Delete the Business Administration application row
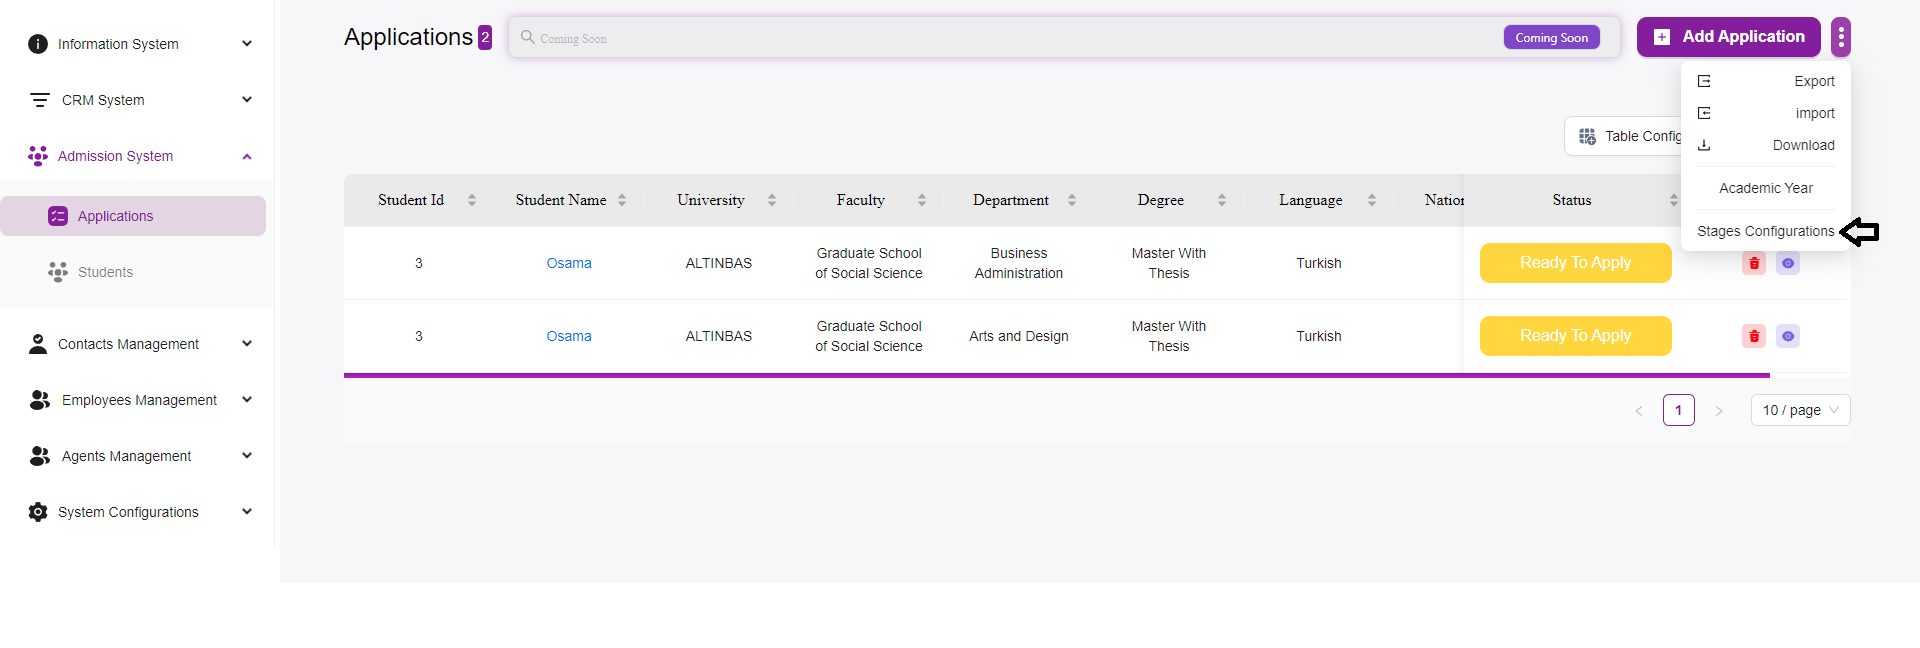The image size is (1920, 648). click(x=1753, y=263)
